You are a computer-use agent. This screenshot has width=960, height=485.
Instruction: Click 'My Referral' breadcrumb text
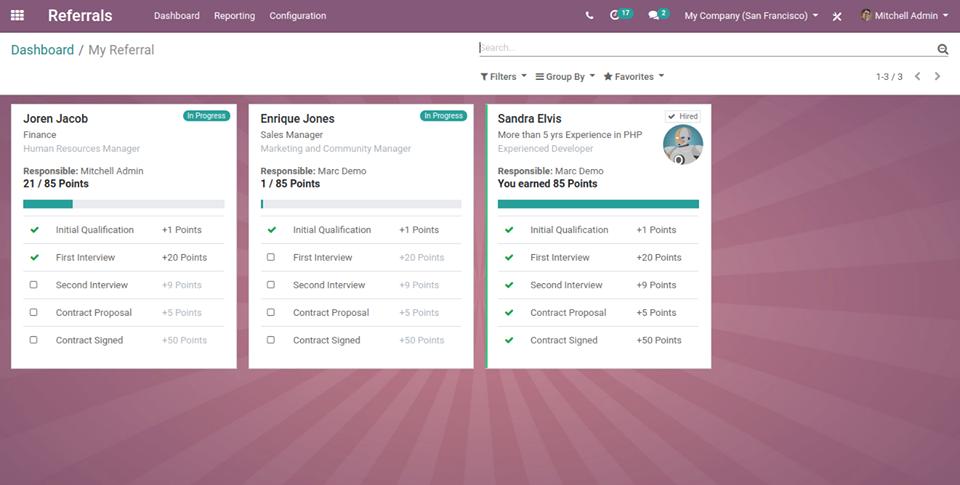coord(121,50)
